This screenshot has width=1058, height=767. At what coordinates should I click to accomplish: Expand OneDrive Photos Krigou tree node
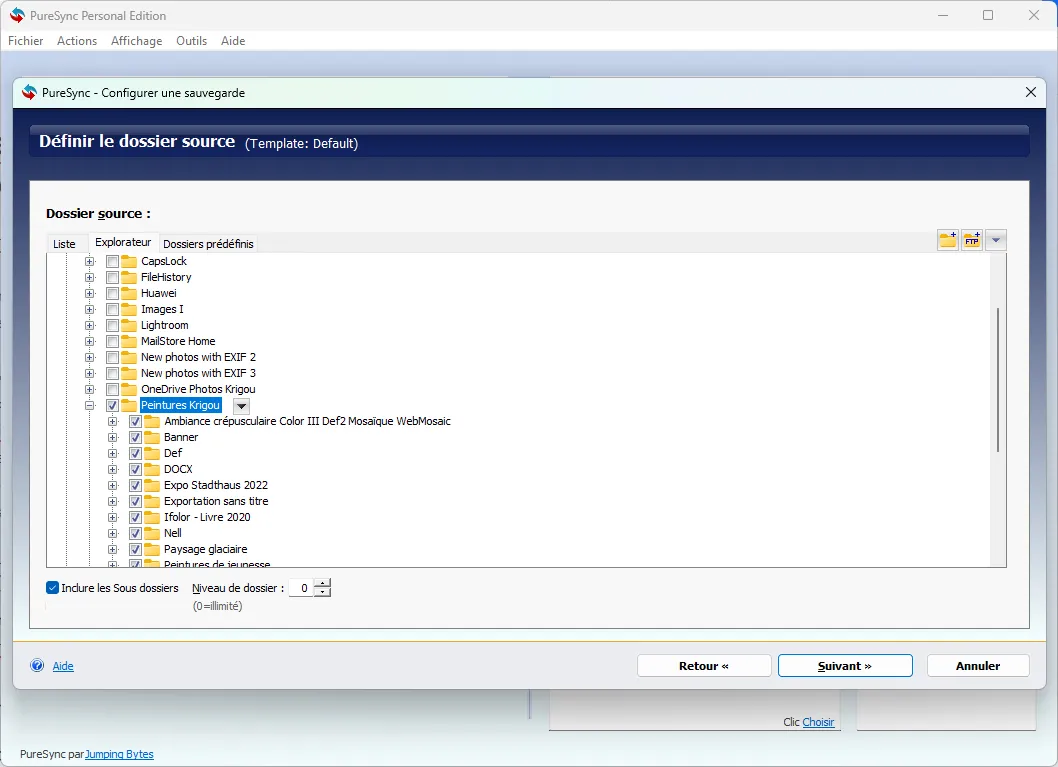tap(90, 389)
